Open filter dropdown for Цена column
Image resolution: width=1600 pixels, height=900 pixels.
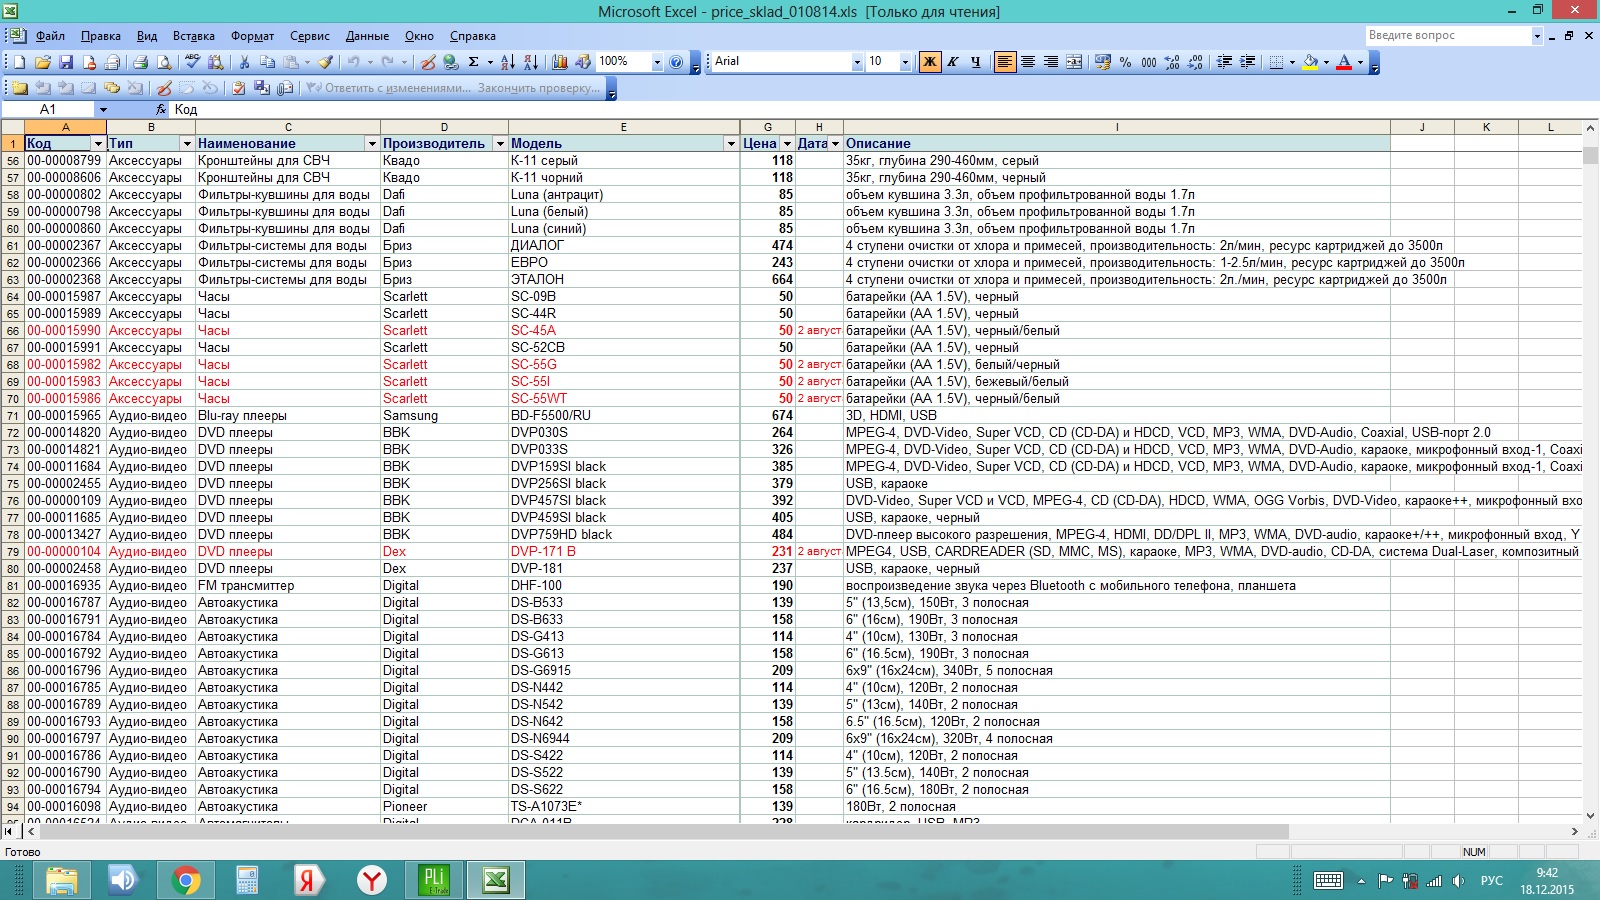coord(787,144)
